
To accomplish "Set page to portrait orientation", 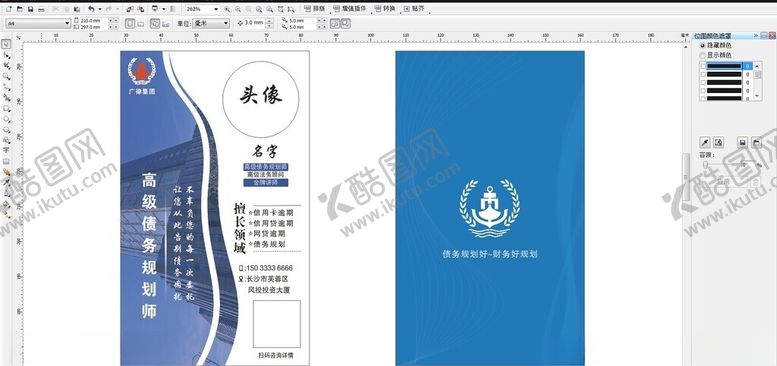I will click(x=130, y=23).
